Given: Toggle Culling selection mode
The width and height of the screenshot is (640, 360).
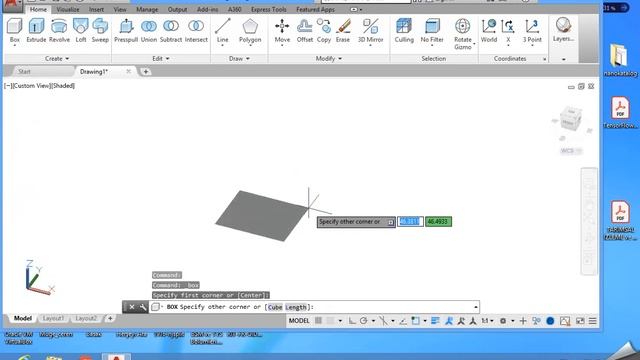Looking at the screenshot, I should click(404, 31).
